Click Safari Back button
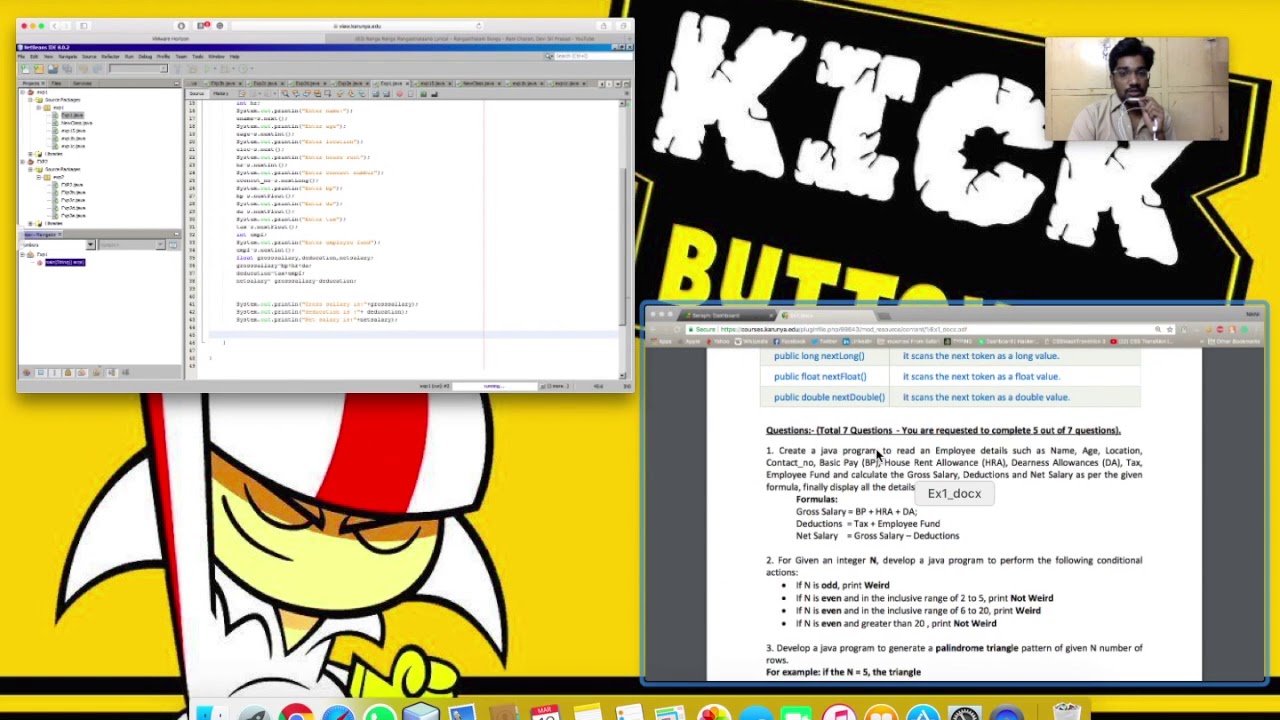Viewport: 1280px width, 720px height. point(54,26)
